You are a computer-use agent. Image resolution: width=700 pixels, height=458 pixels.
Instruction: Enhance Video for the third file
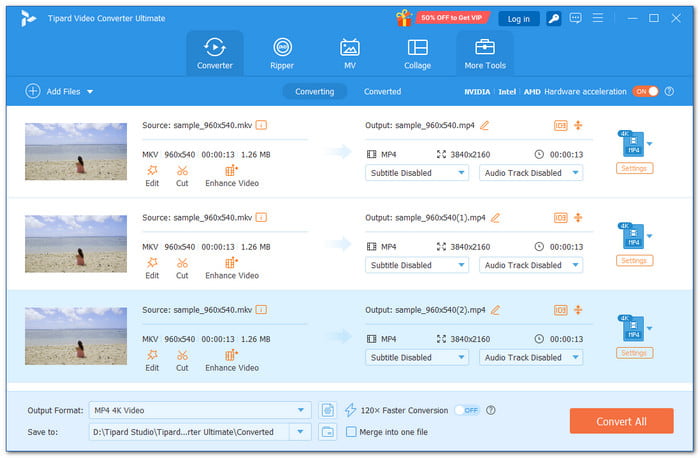[x=232, y=361]
